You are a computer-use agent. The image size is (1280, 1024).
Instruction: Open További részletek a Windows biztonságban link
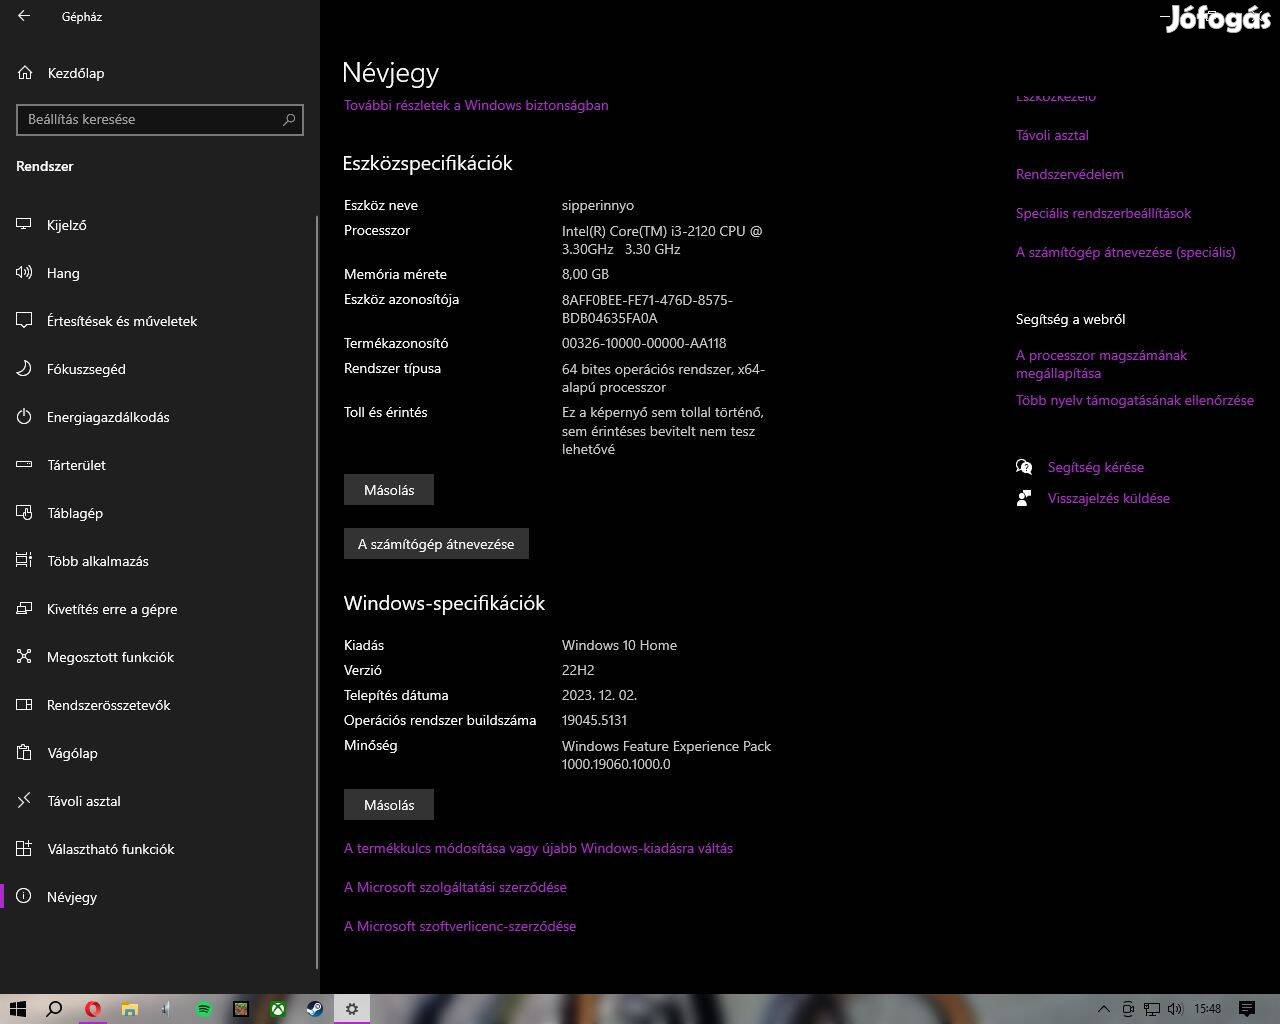[476, 105]
